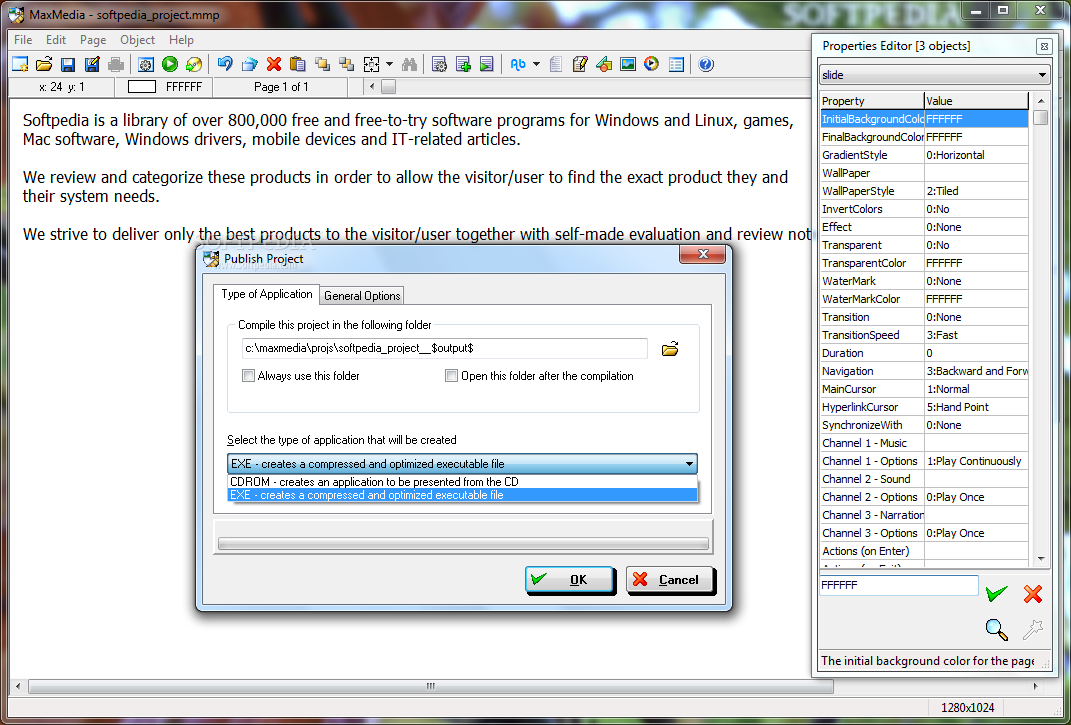Click the publish-to-CD disc icon

pos(194,64)
